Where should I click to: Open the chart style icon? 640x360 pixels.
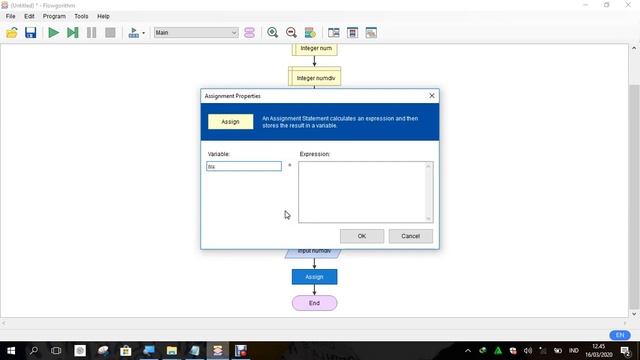(310, 33)
